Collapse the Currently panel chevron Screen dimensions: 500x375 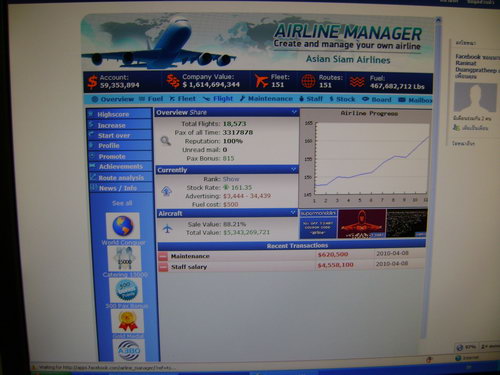point(293,169)
